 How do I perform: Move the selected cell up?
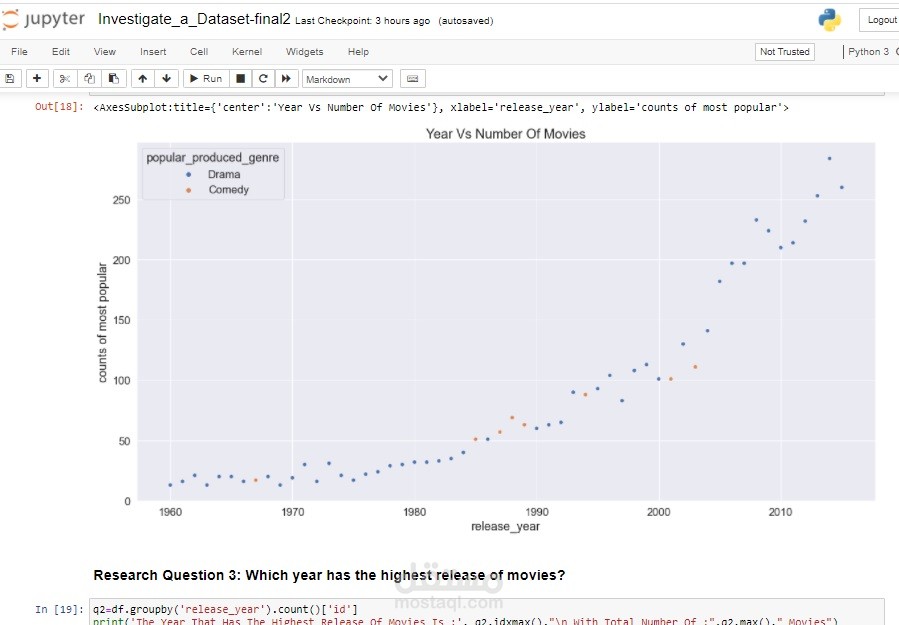pos(142,78)
